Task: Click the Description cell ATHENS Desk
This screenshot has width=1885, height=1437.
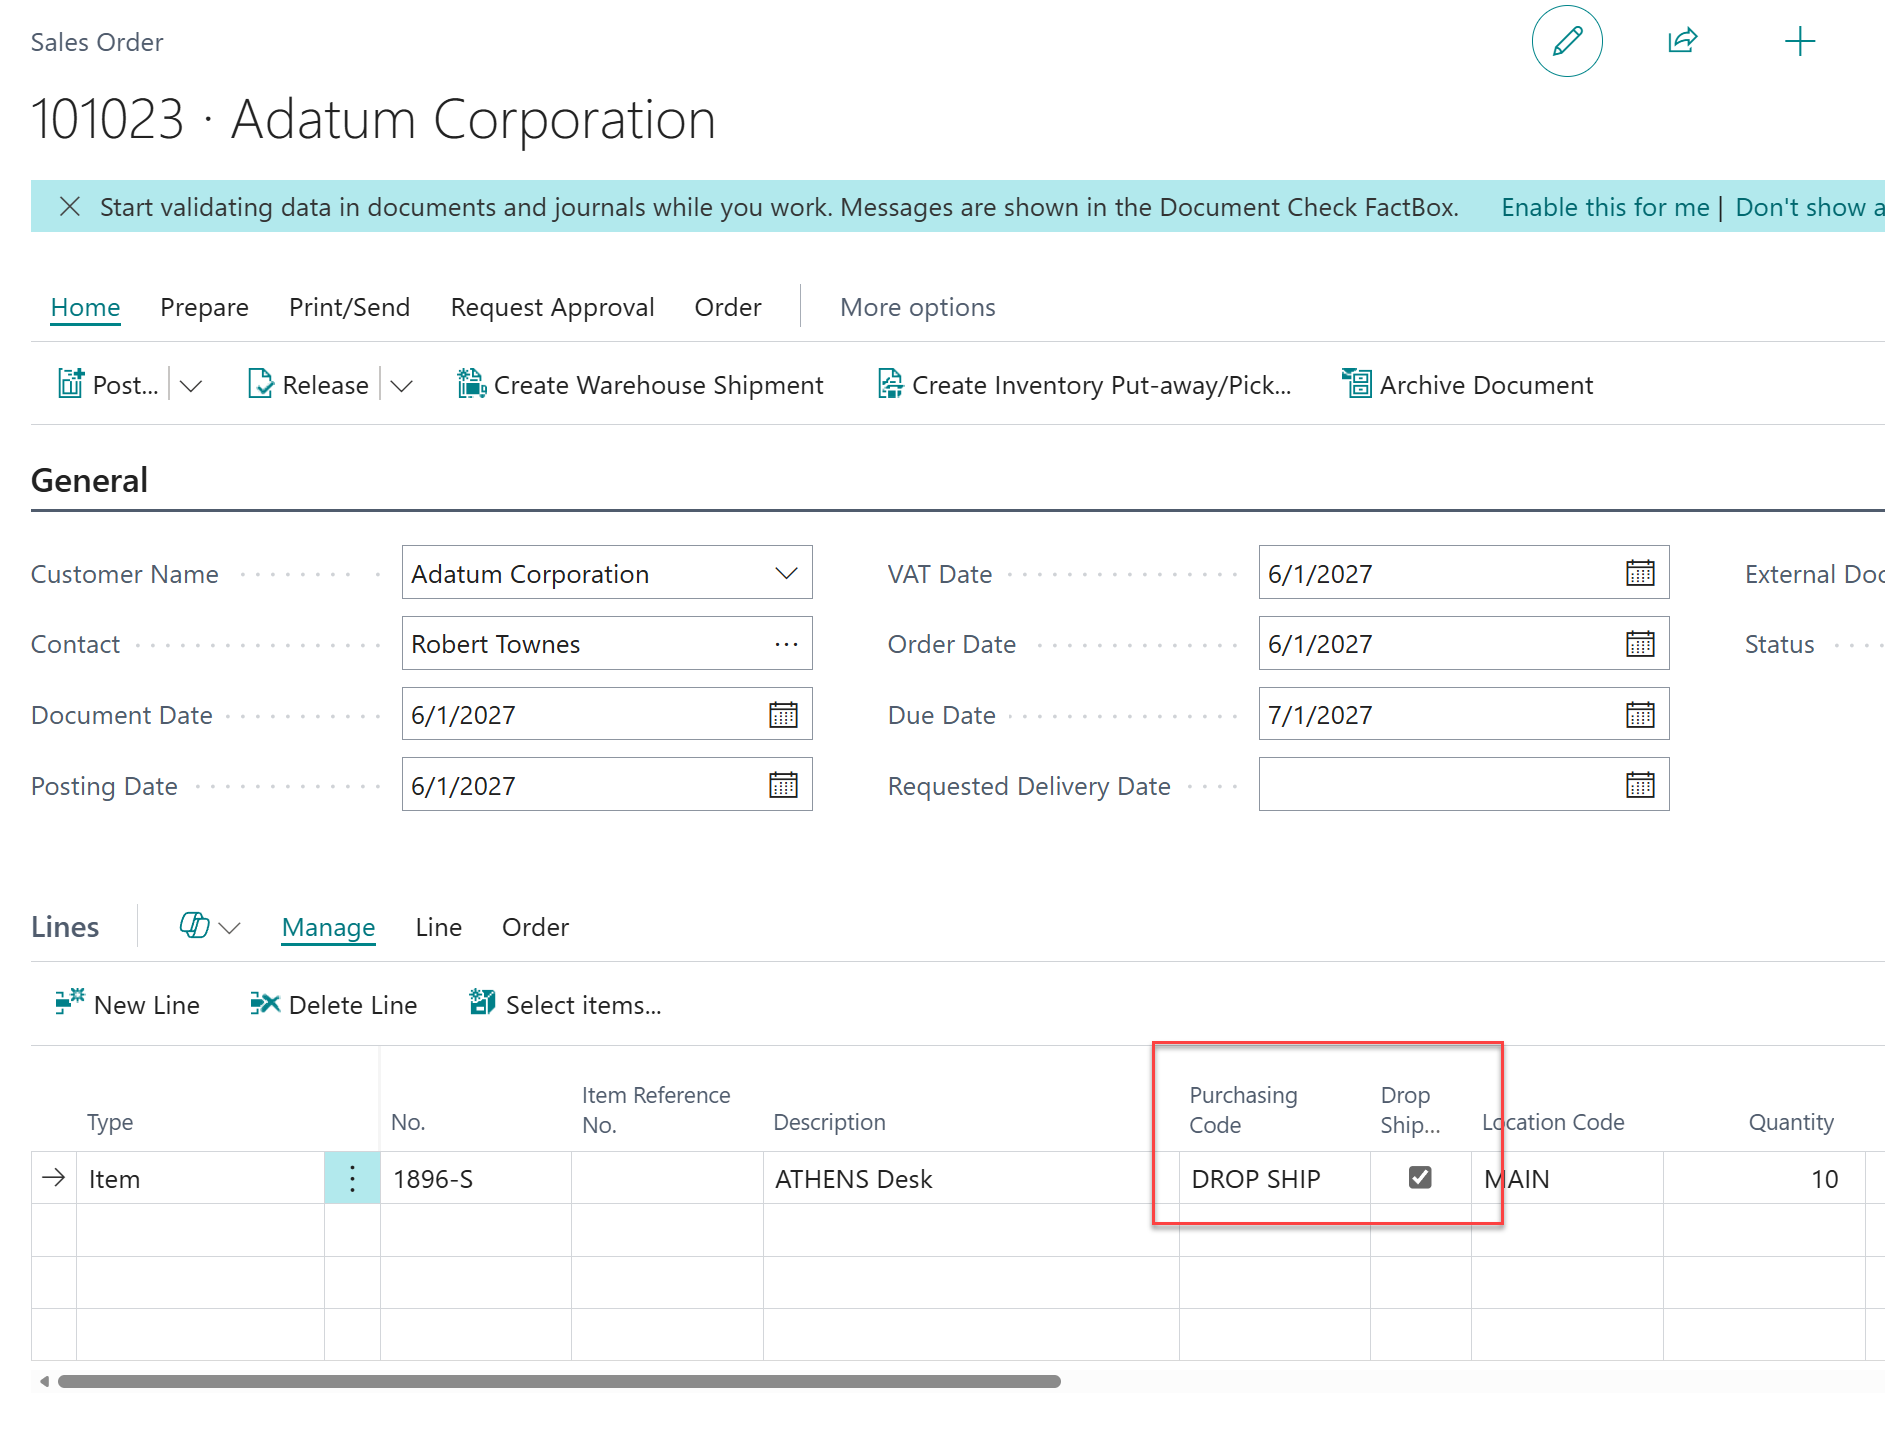Action: coord(971,1178)
